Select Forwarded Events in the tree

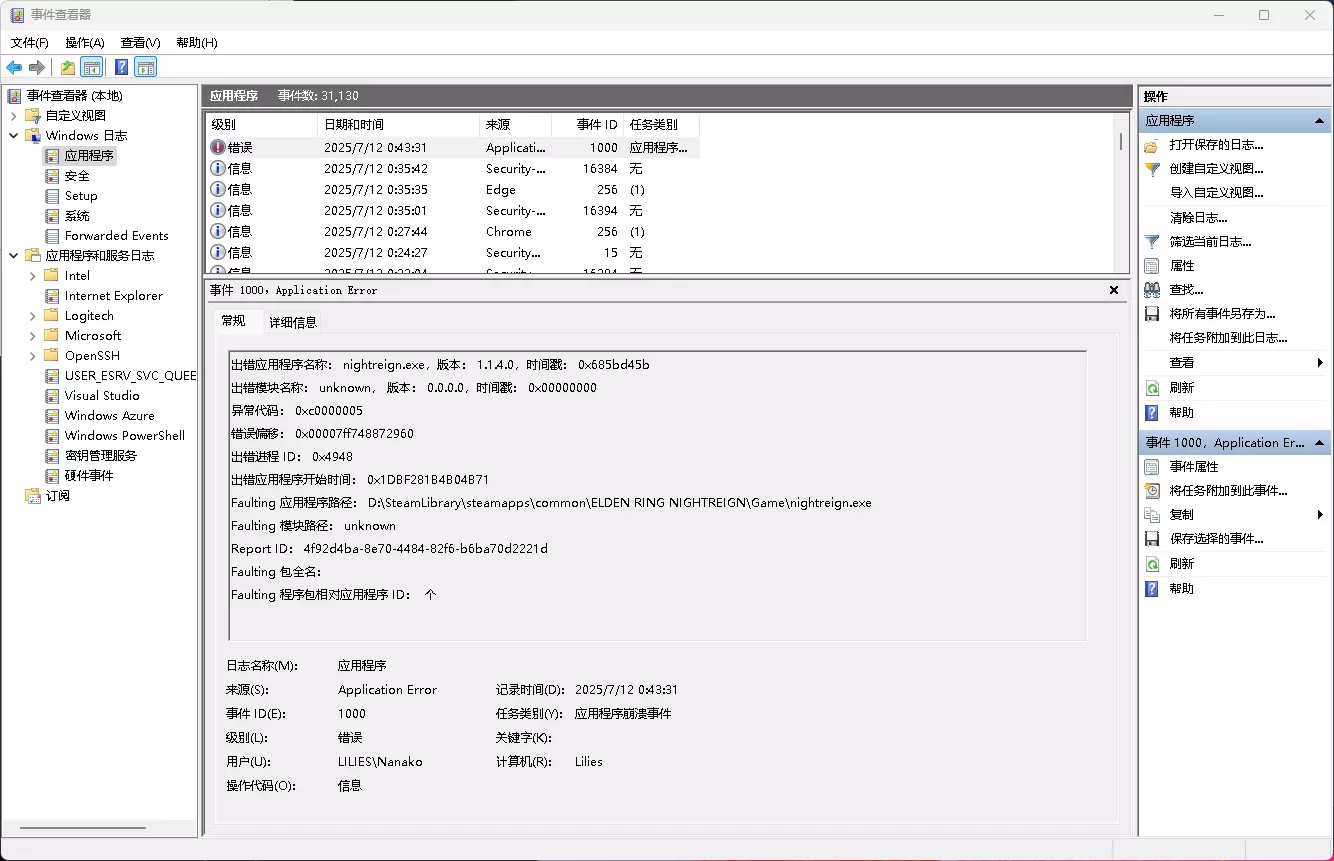116,236
